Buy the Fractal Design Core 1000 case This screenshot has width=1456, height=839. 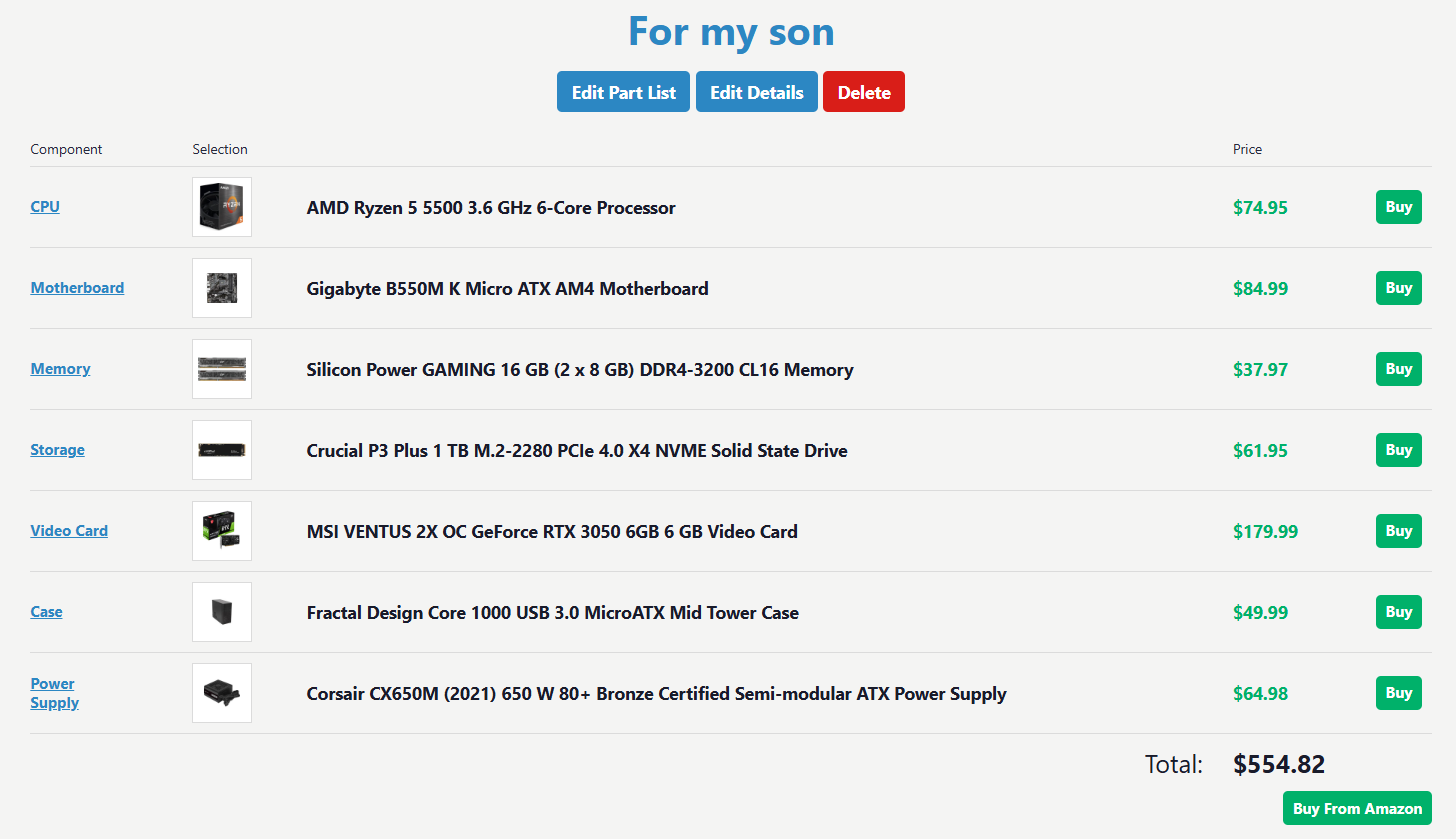pyautogui.click(x=1398, y=612)
